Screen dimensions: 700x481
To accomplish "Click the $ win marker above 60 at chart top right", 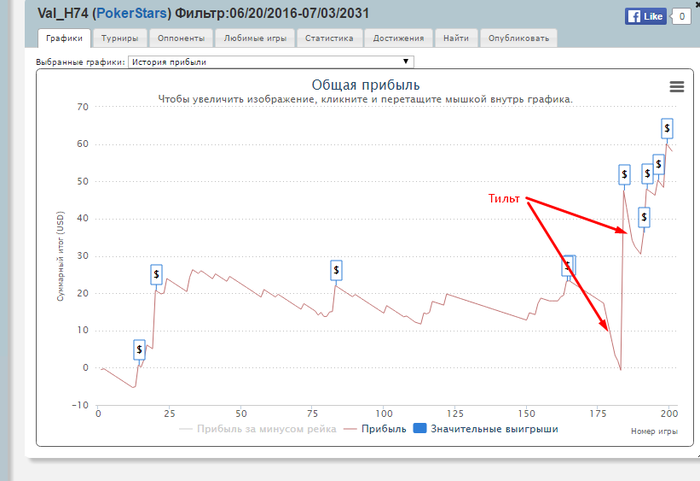I will 667,129.
